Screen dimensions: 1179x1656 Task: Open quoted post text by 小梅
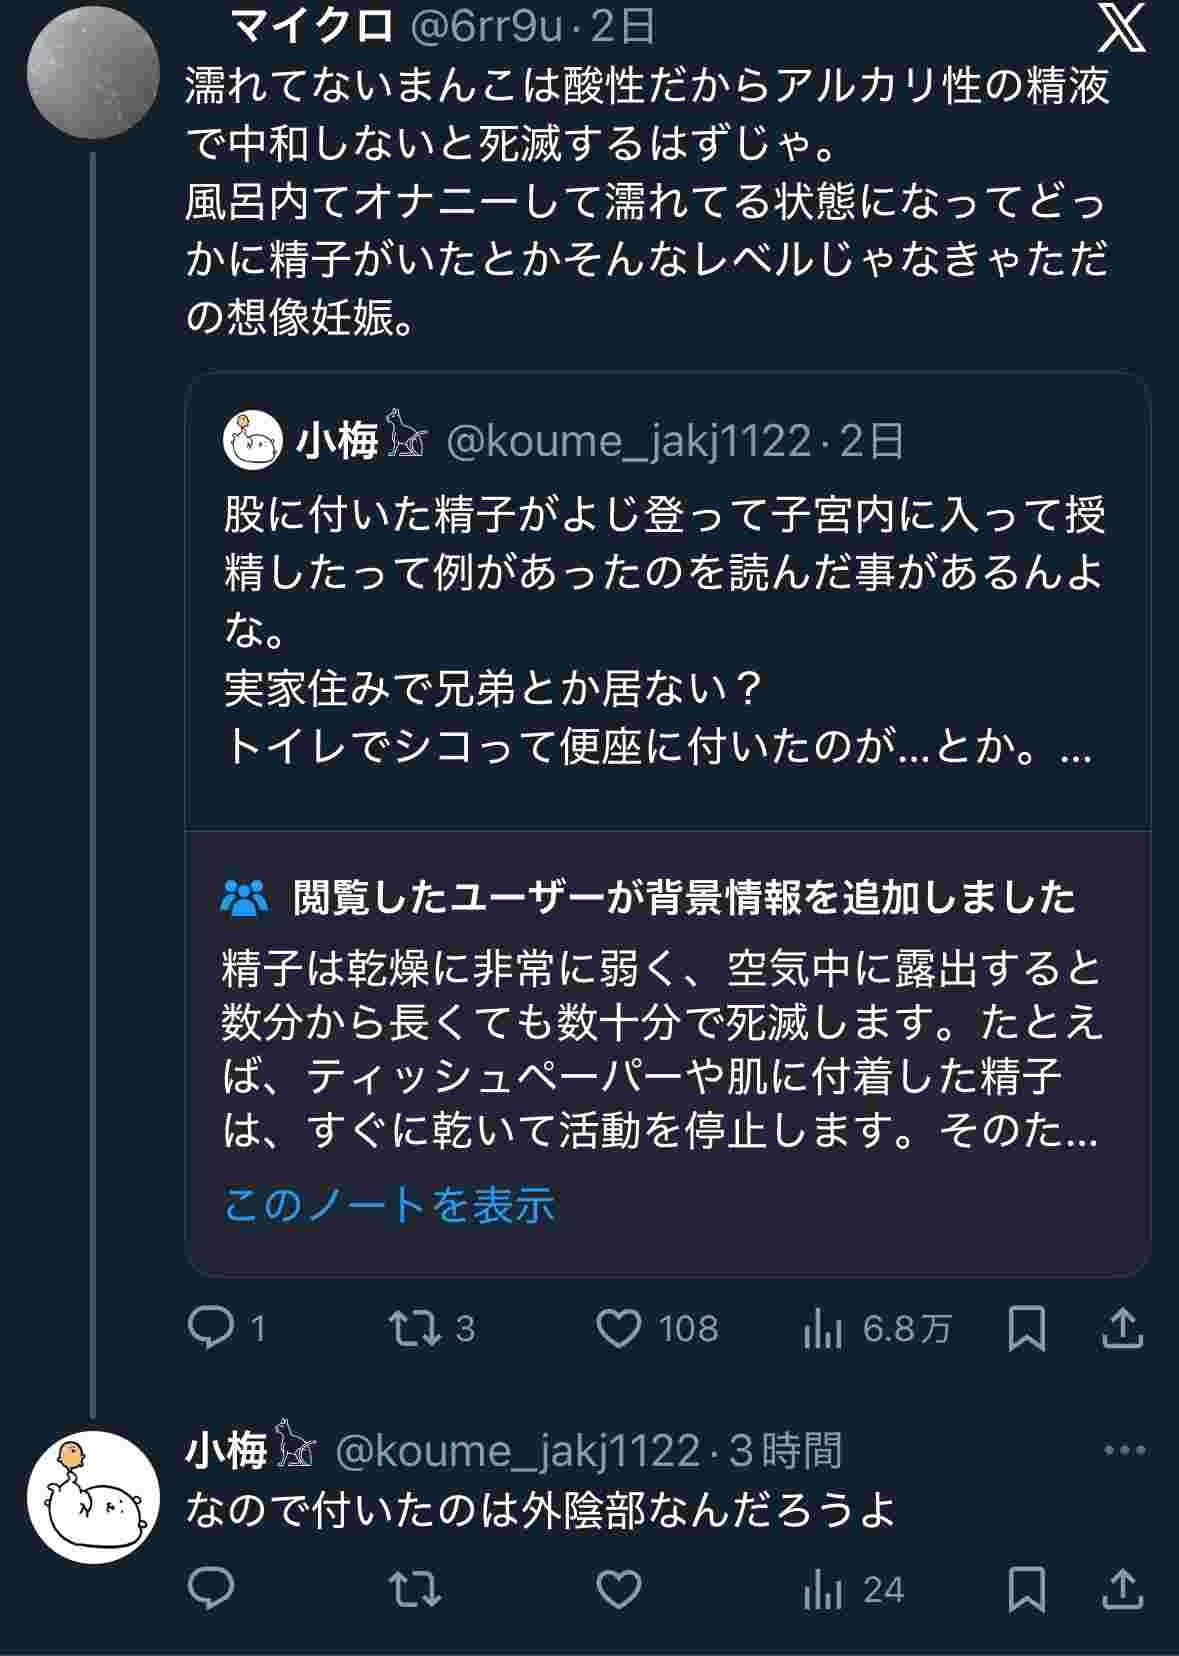pyautogui.click(x=660, y=630)
